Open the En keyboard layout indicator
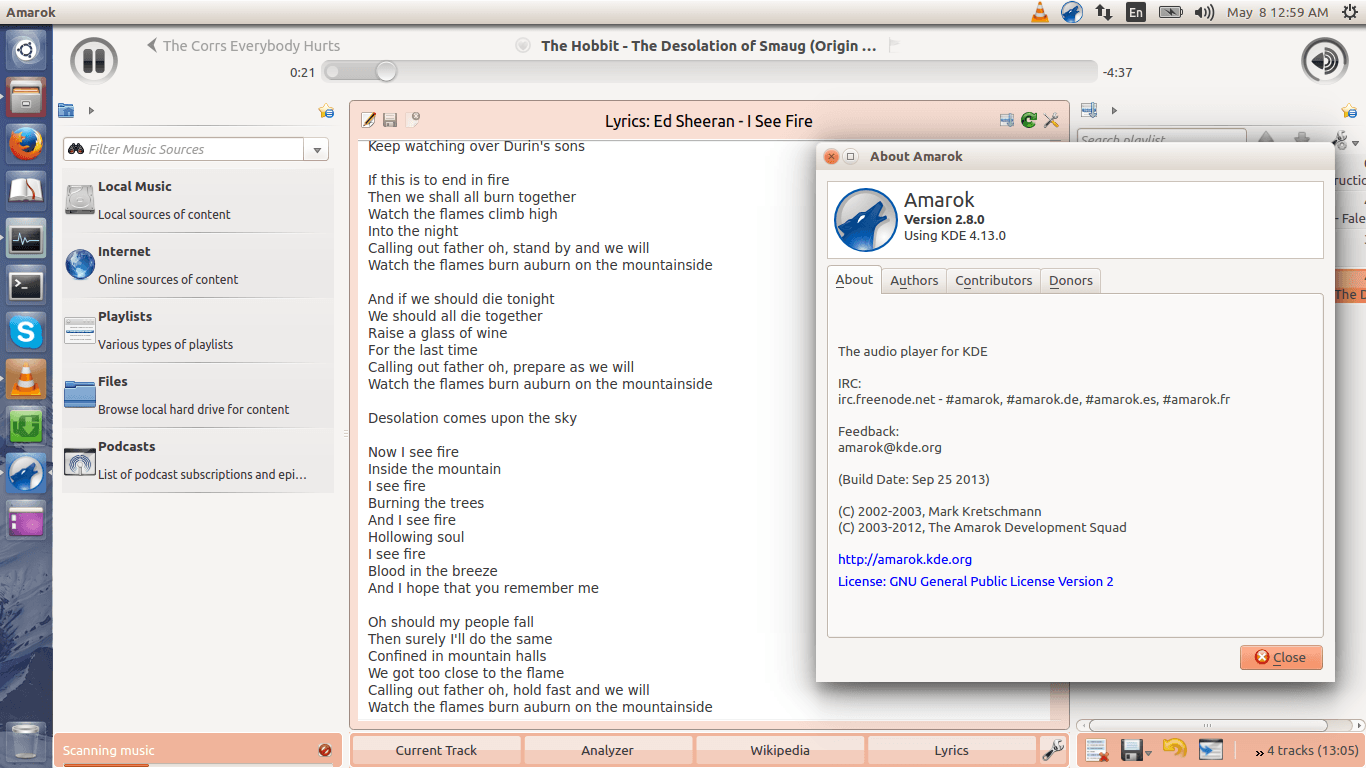This screenshot has width=1366, height=768. (1136, 12)
